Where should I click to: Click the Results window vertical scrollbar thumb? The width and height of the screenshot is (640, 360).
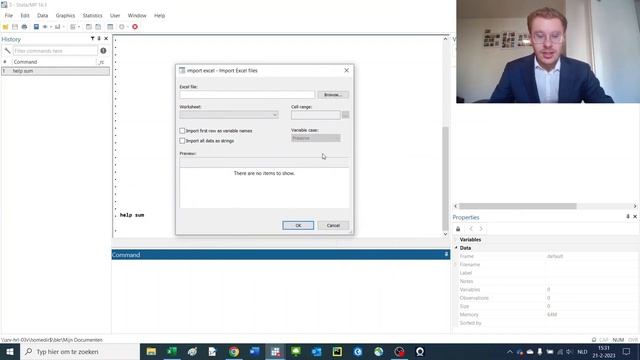point(445,178)
